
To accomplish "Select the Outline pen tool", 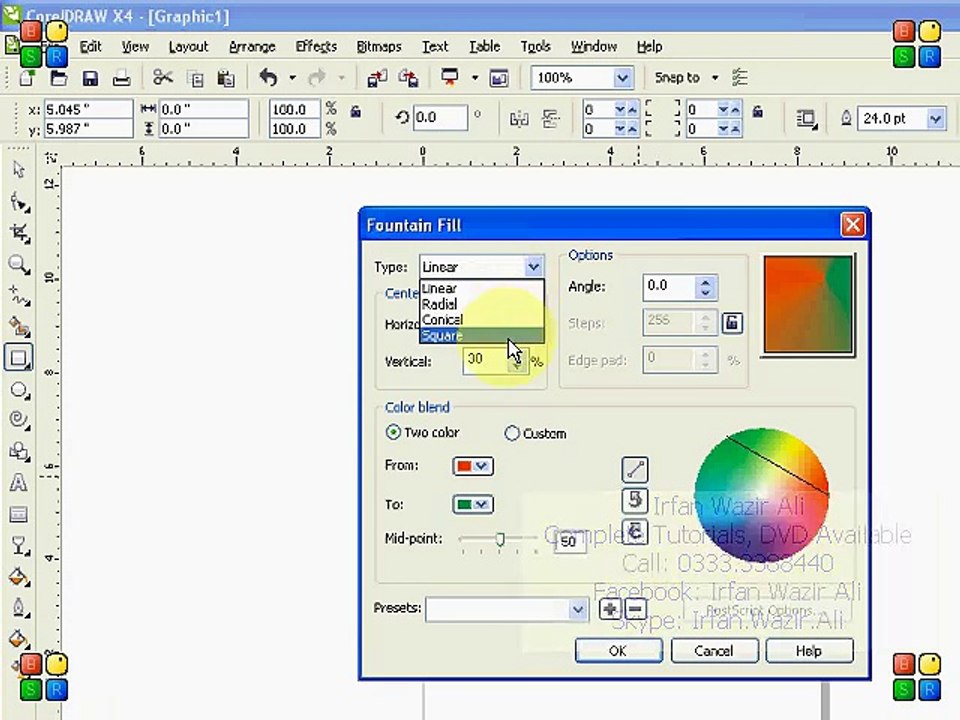I will pos(19,608).
